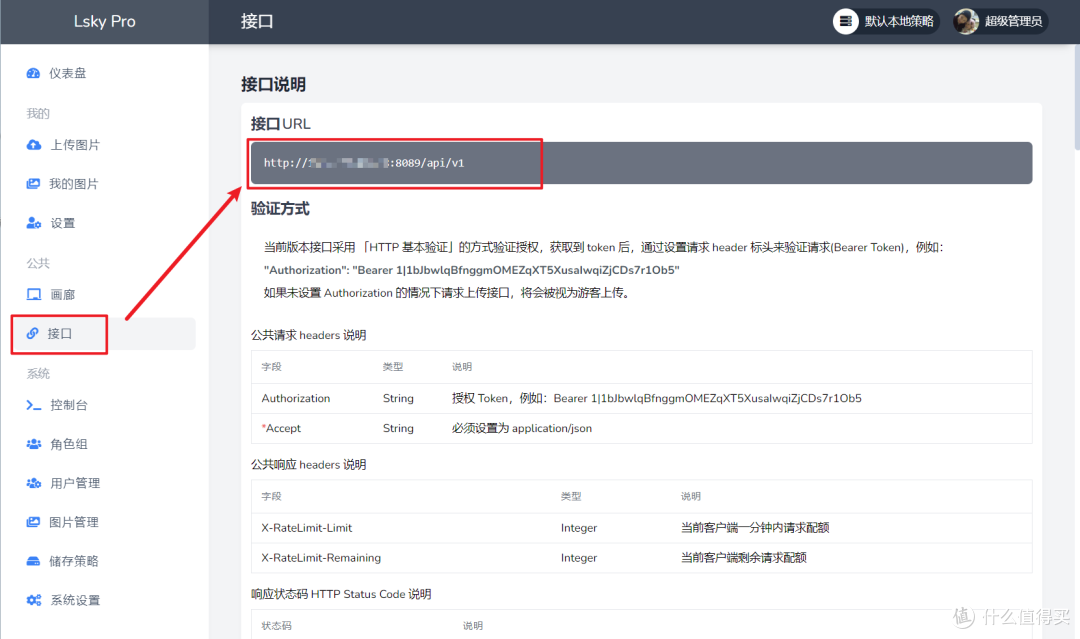Click the 公共请求 headers 说明 title

click(309, 335)
